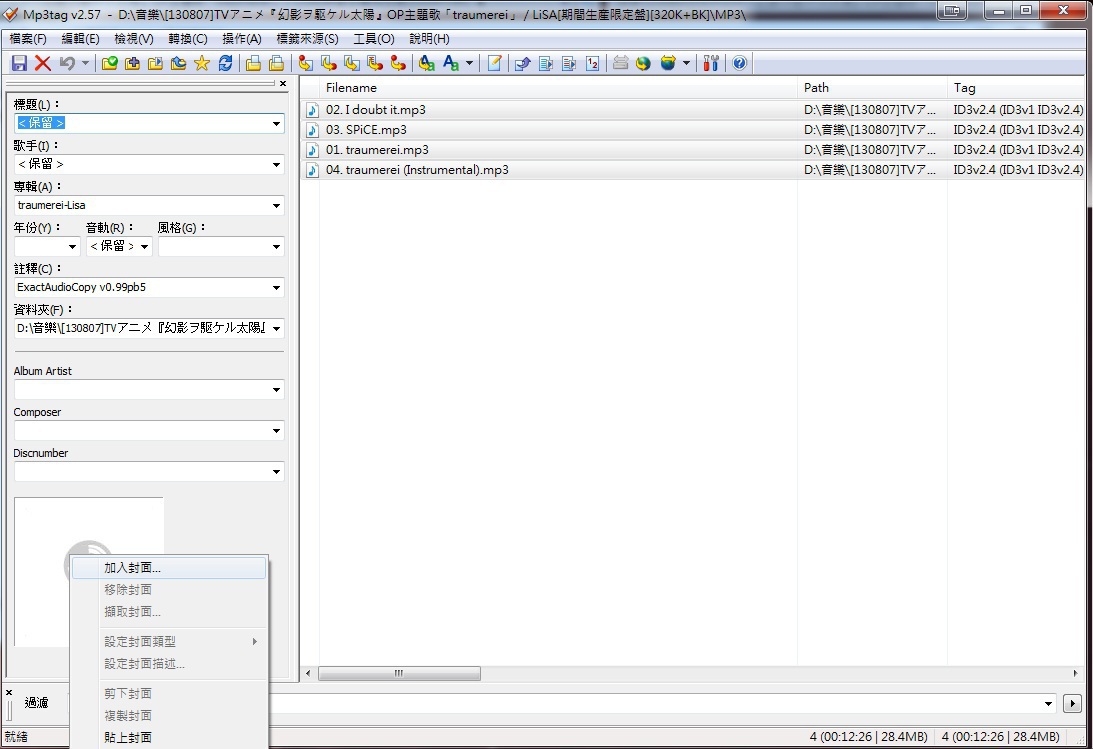The width and height of the screenshot is (1093, 749).
Task: Open the 年份 (Year) dropdown
Action: click(72, 247)
